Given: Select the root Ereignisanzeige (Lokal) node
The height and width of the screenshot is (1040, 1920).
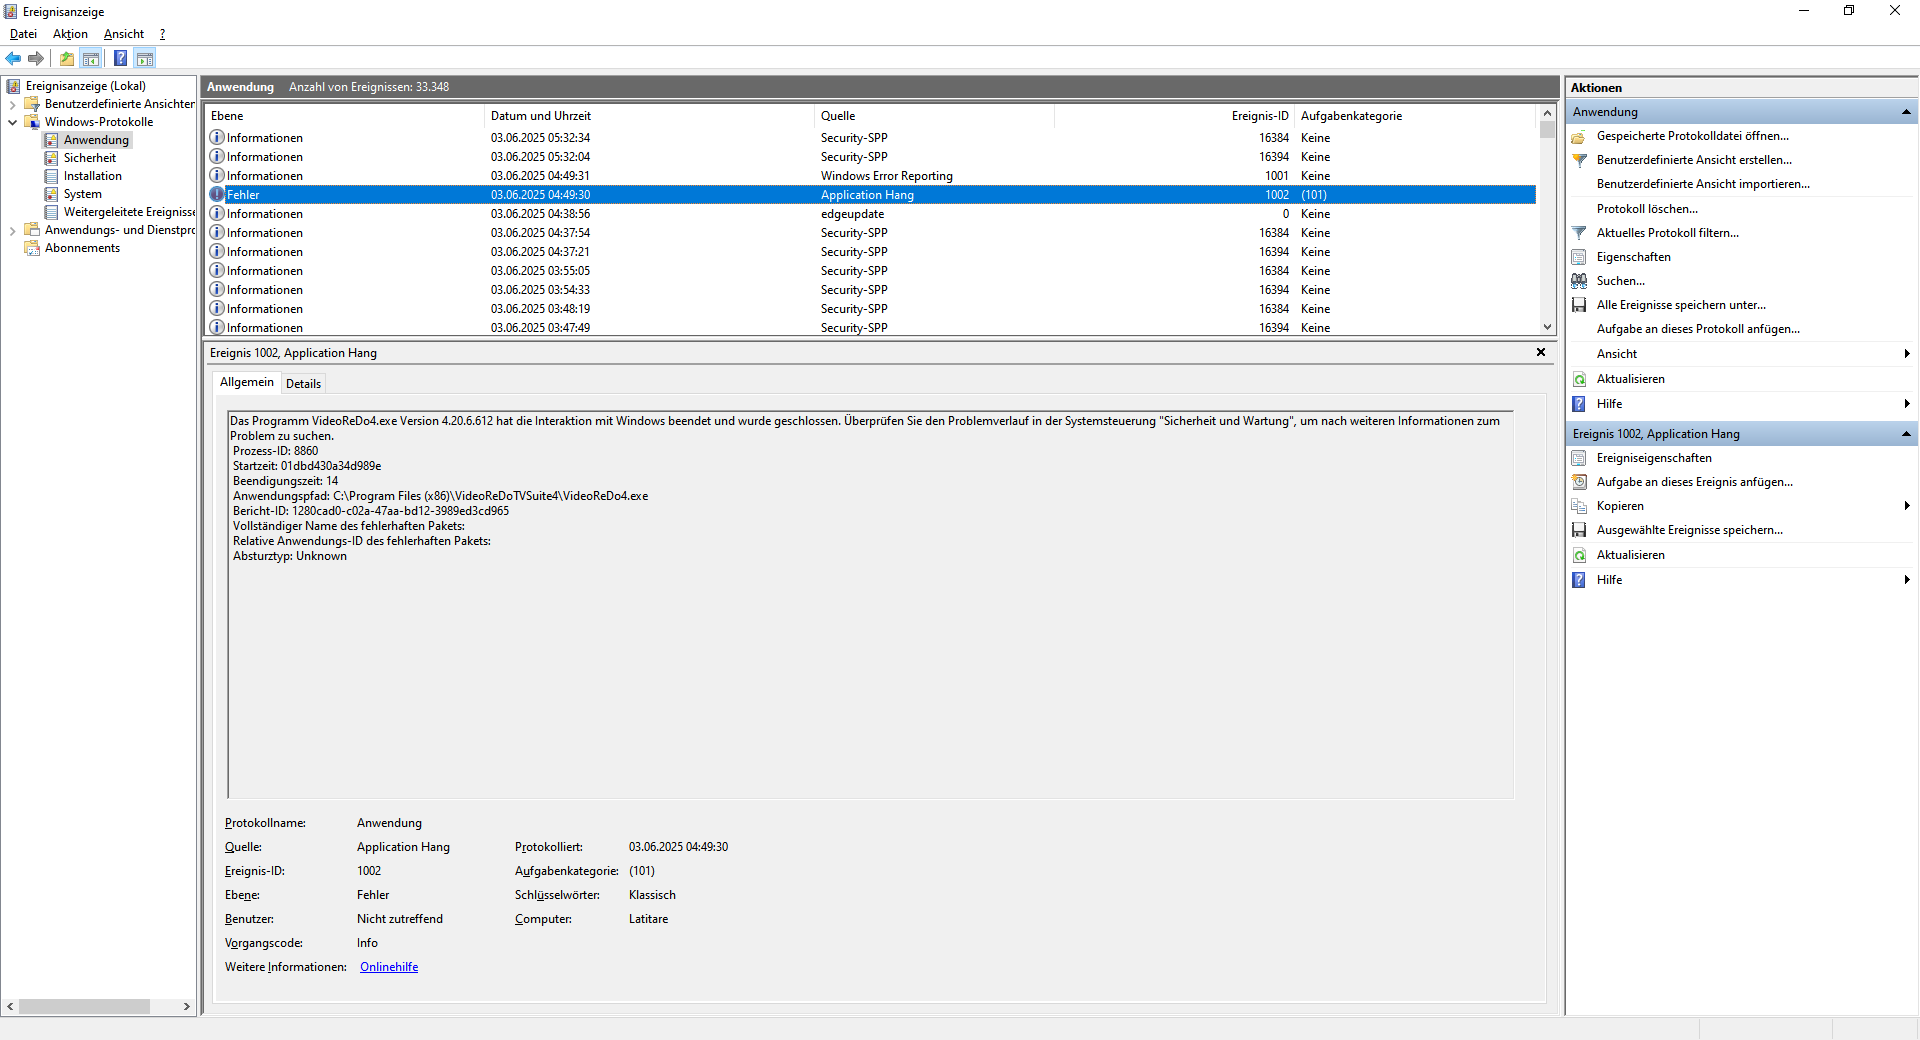Looking at the screenshot, I should coord(86,86).
